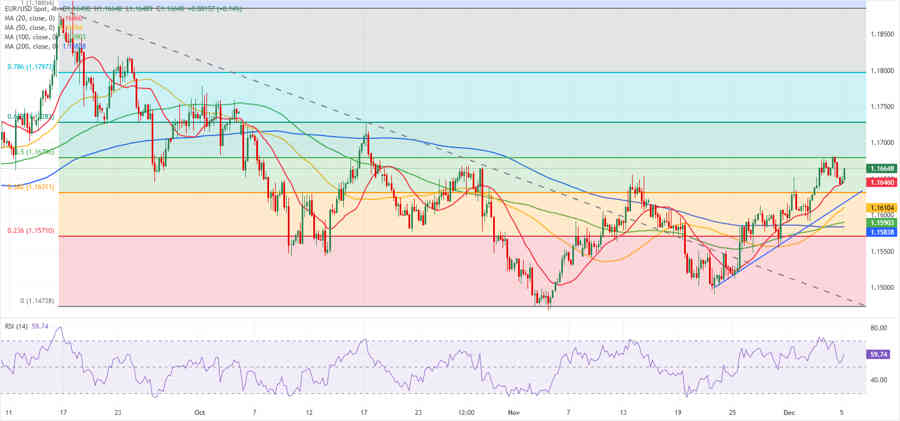The image size is (900, 421).
Task: Click the Dec date on time axis
Action: coord(789,411)
